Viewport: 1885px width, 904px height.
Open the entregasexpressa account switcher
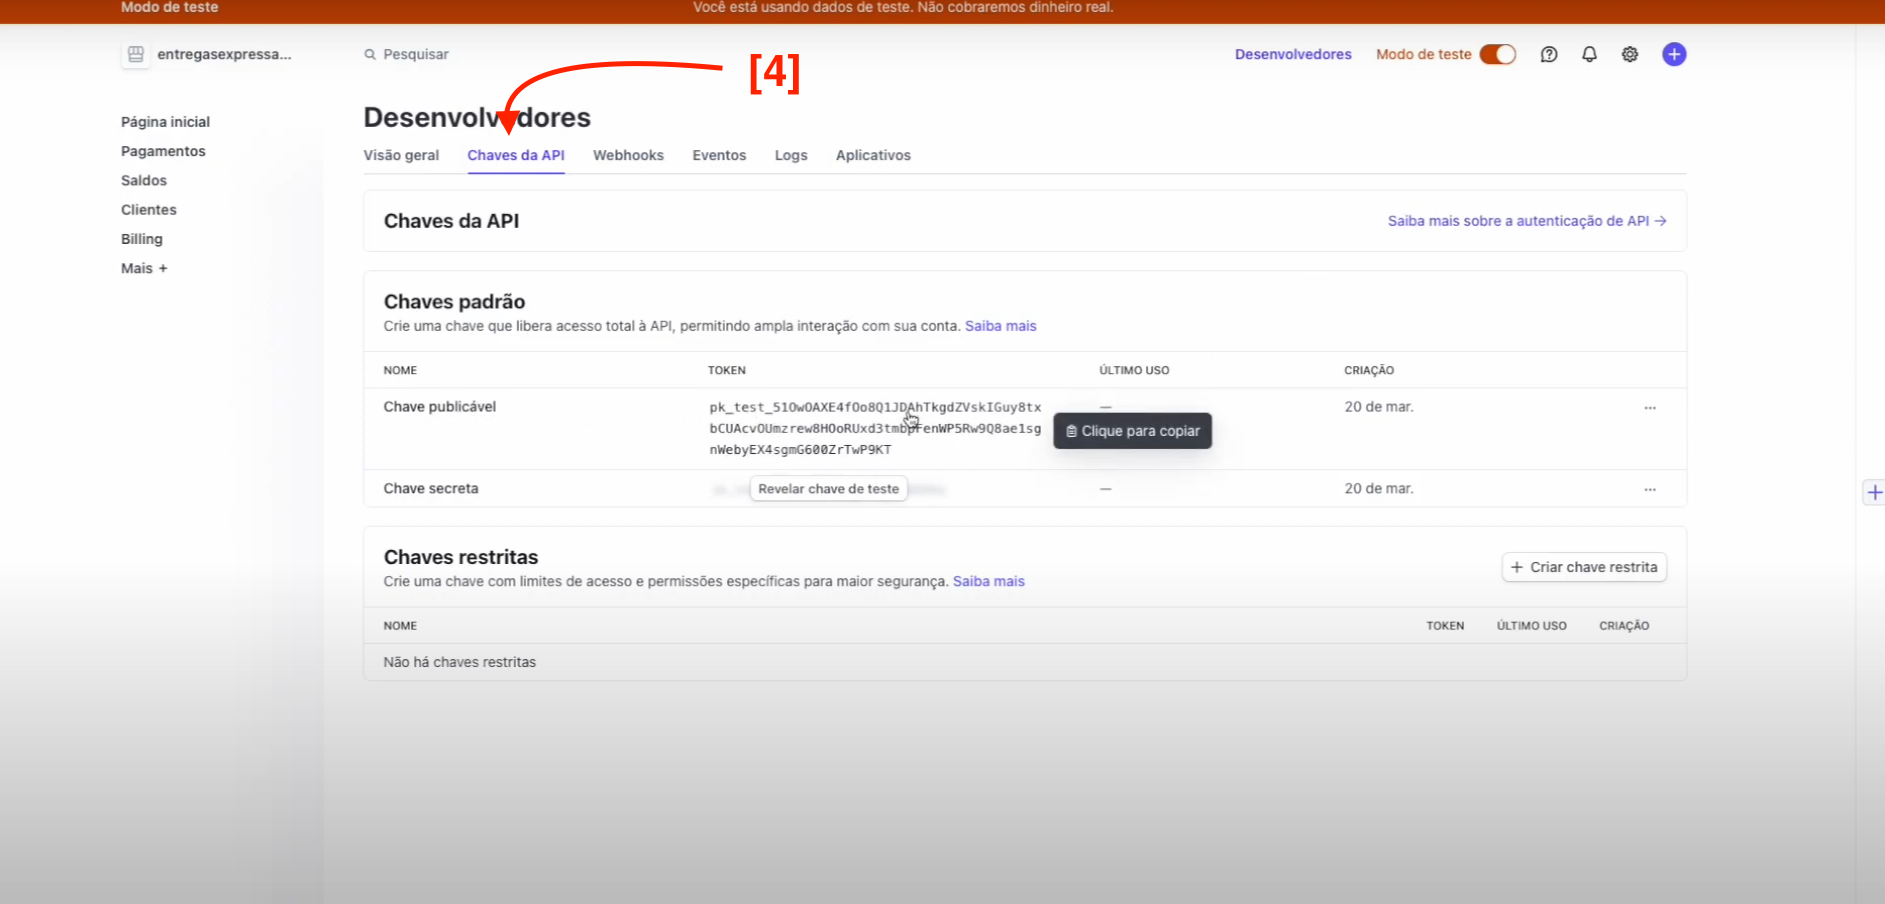224,54
